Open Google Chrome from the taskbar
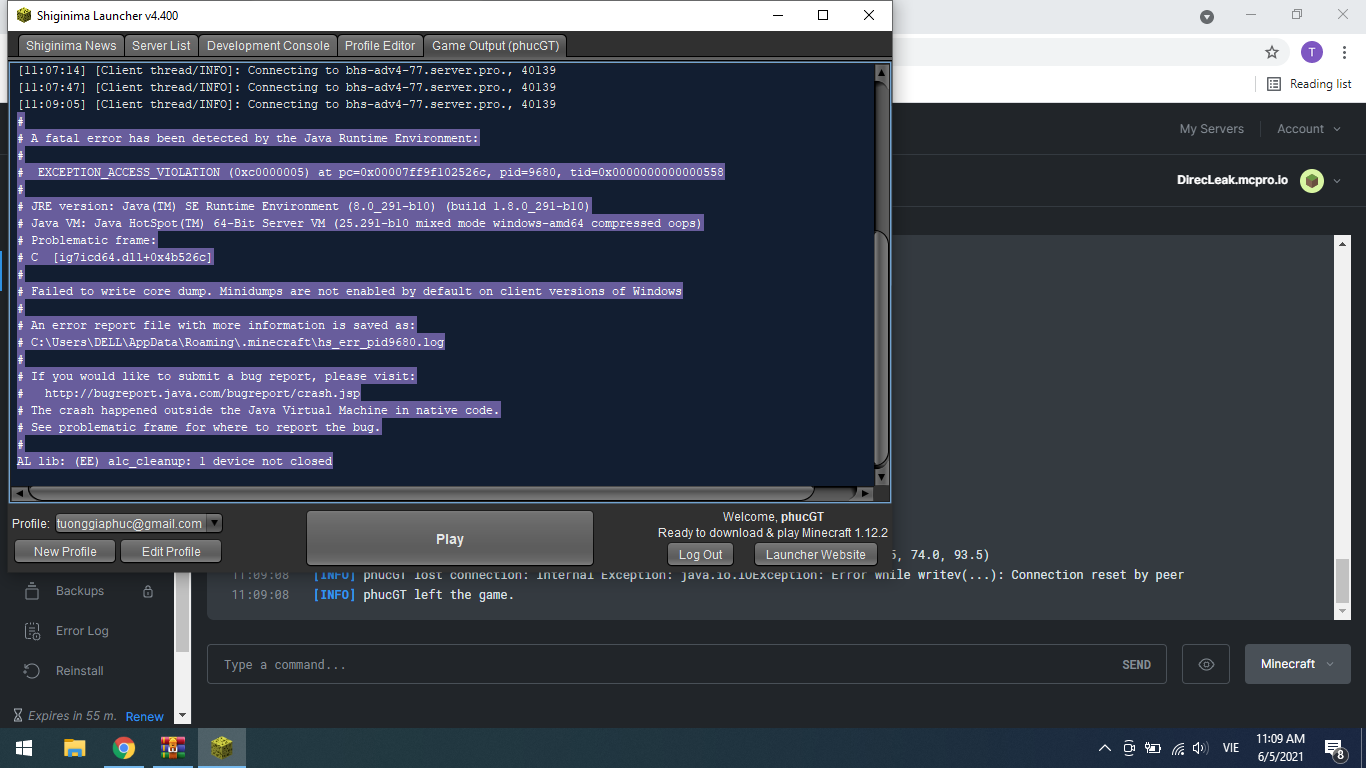Viewport: 1366px width, 768px height. click(124, 748)
